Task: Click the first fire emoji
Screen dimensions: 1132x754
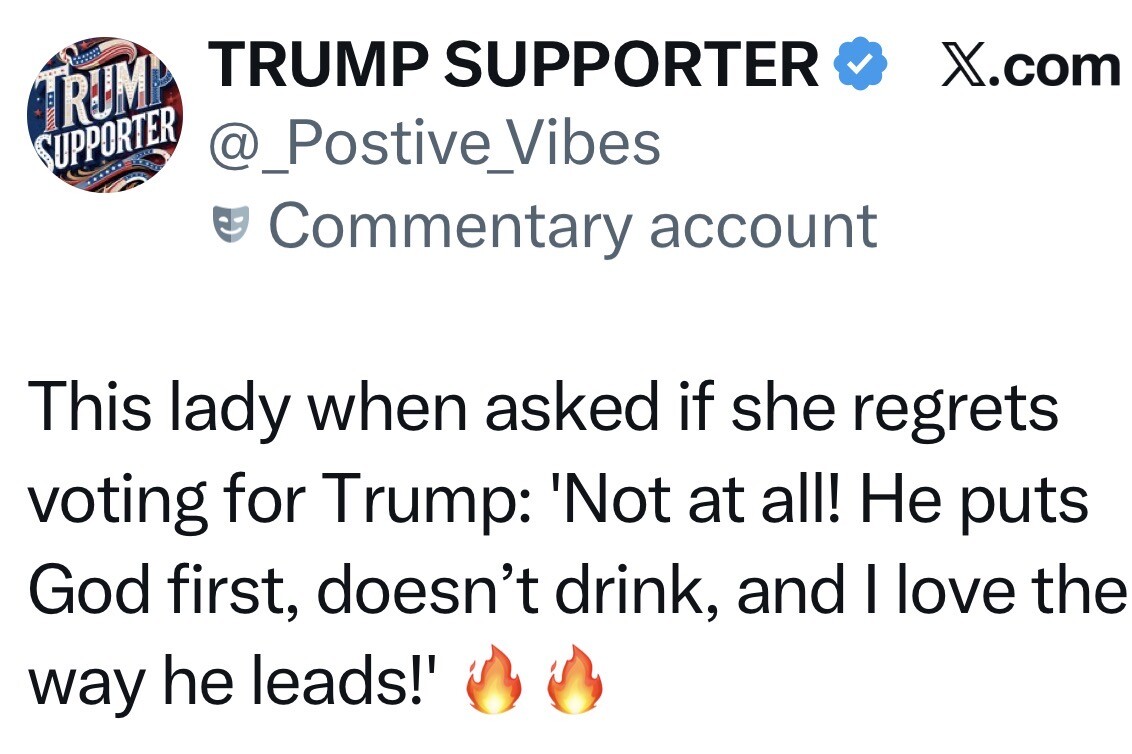Action: pos(493,679)
